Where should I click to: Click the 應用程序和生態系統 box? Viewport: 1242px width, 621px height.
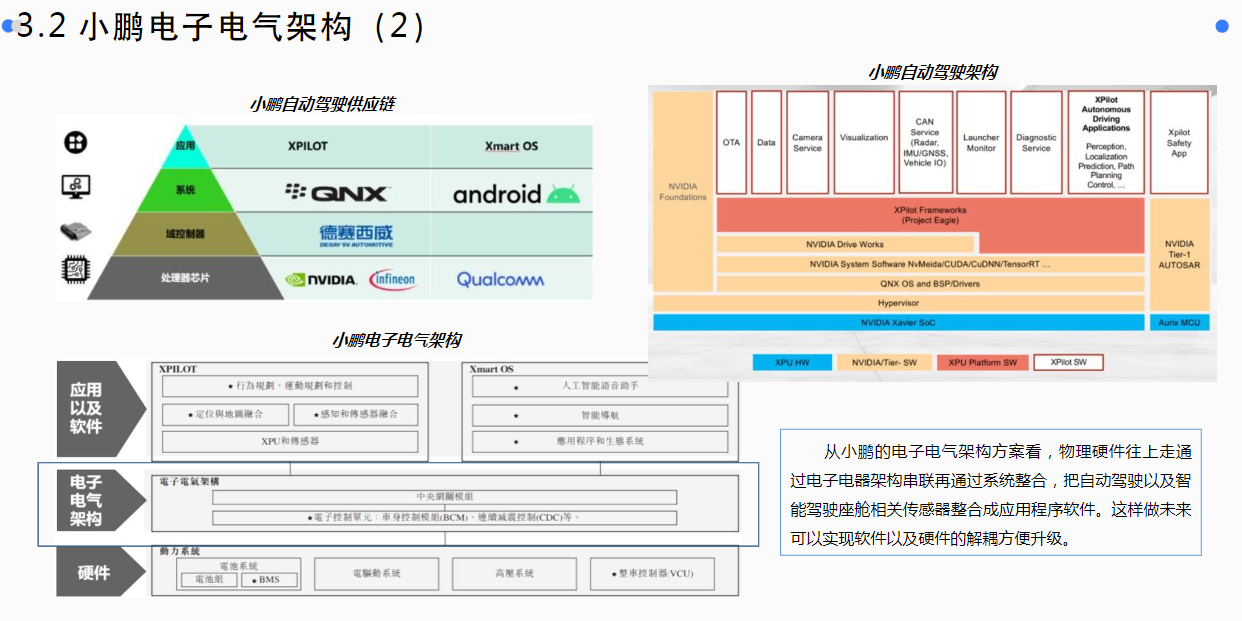(599, 441)
